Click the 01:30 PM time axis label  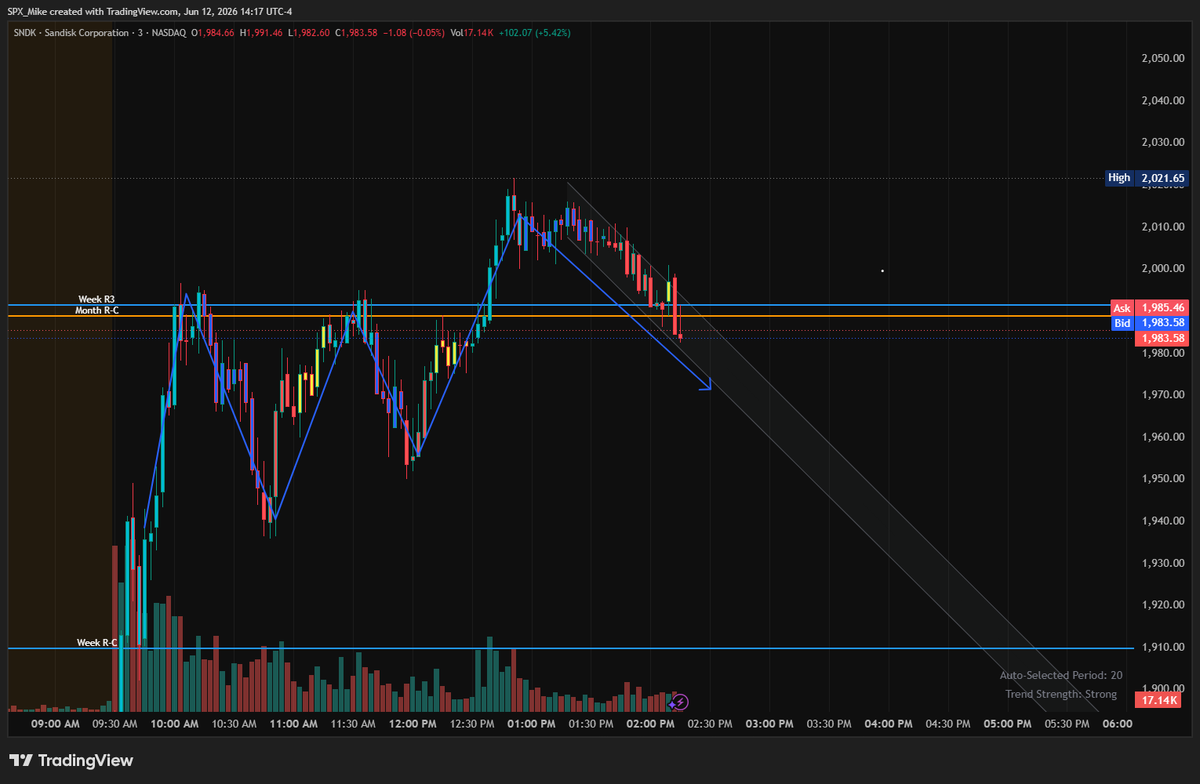tap(591, 723)
